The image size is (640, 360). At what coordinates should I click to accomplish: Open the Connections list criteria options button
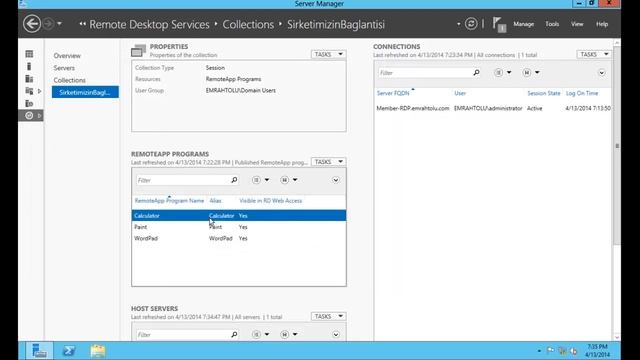coord(502,73)
